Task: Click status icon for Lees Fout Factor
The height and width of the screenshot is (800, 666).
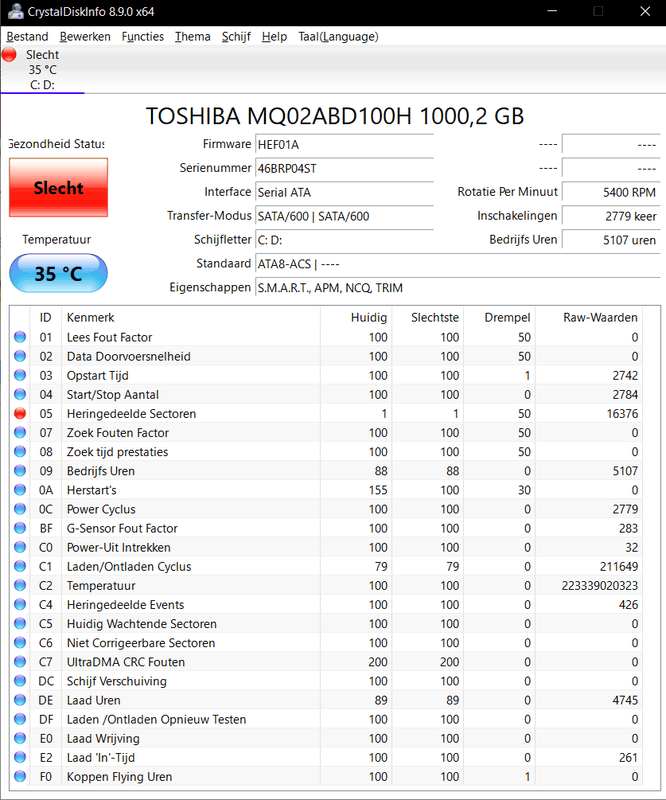Action: pyautogui.click(x=20, y=337)
